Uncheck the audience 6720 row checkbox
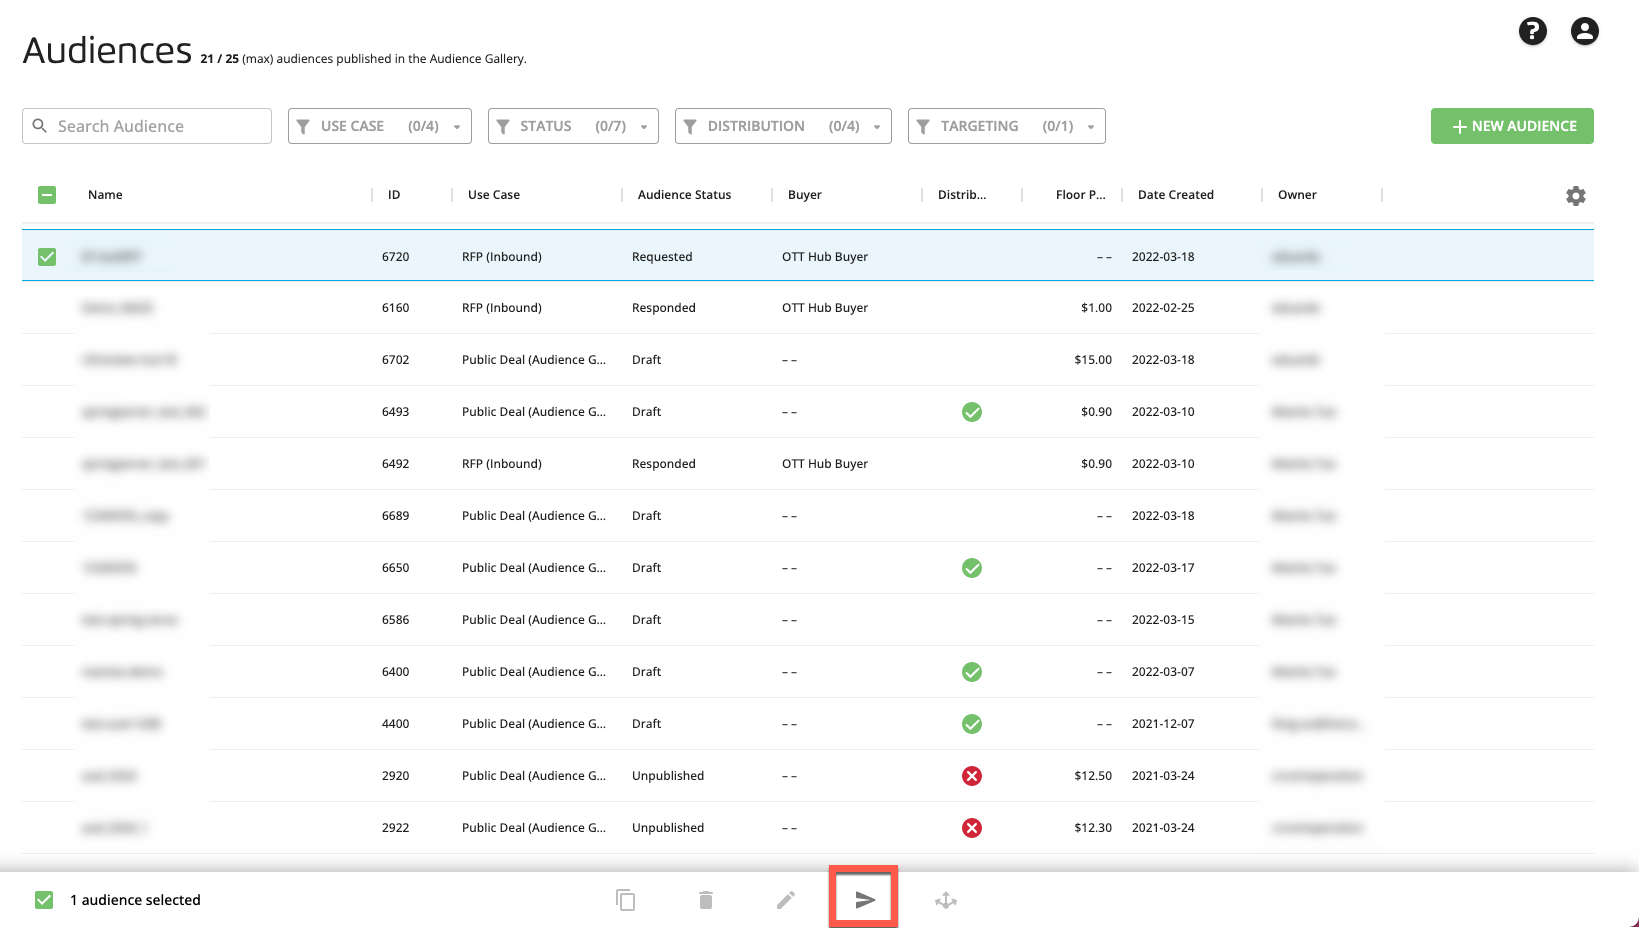The height and width of the screenshot is (928, 1639). point(47,257)
